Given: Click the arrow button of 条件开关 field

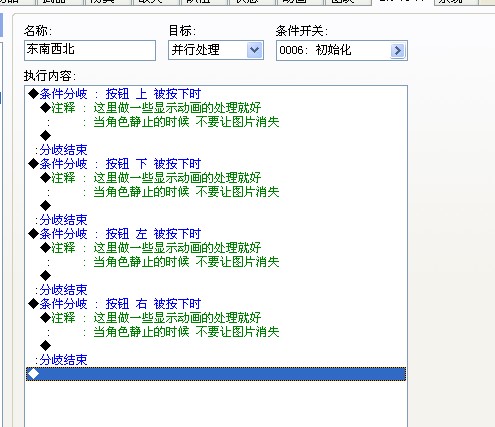Looking at the screenshot, I should click(x=397, y=51).
